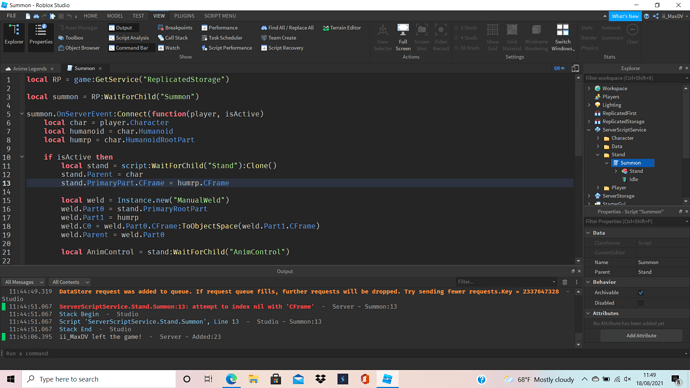Screen dimensions: 690x388
Task: Open Find All / Replace All
Action: coord(287,28)
